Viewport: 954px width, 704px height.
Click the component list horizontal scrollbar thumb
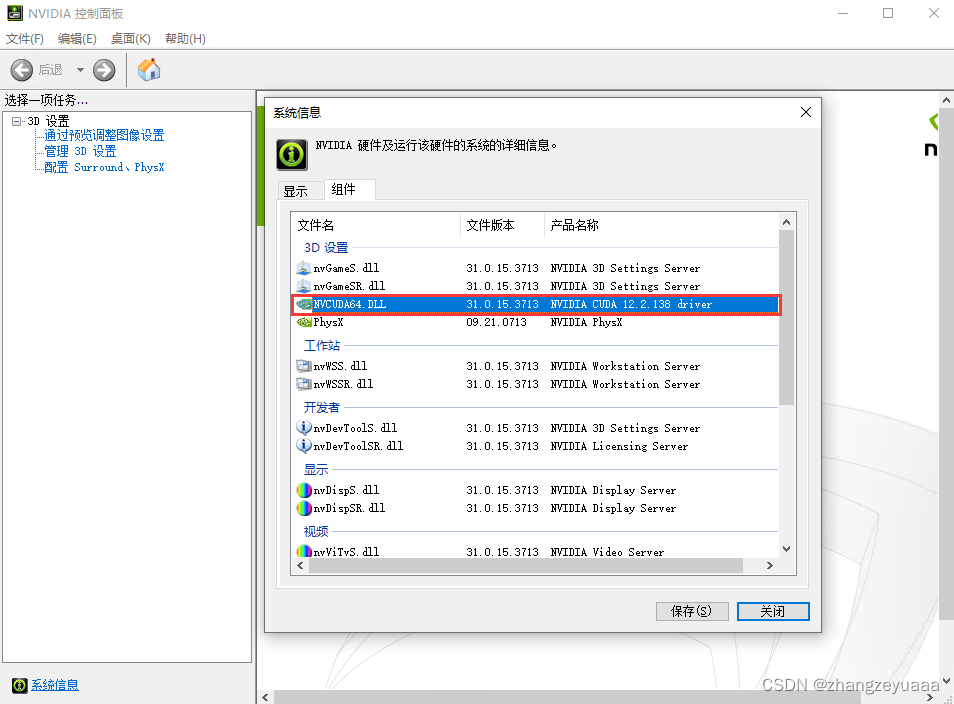pyautogui.click(x=526, y=565)
